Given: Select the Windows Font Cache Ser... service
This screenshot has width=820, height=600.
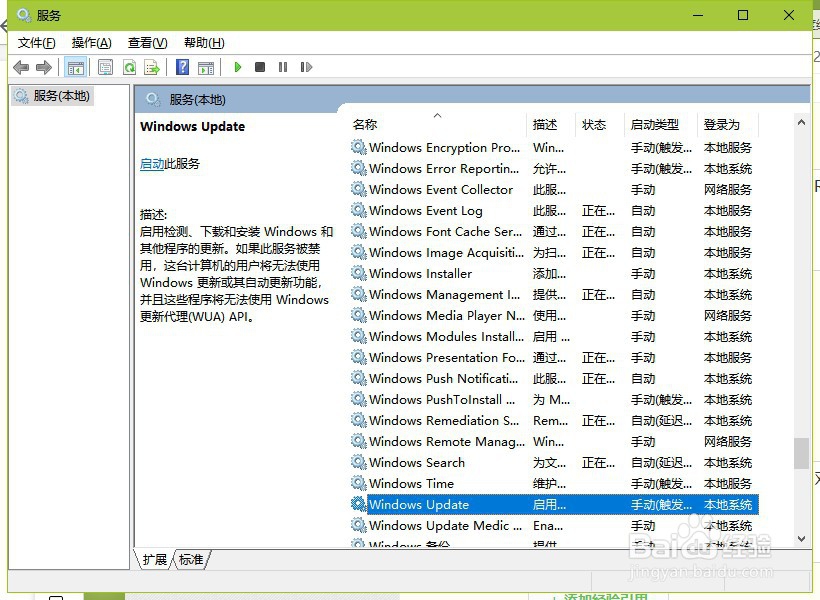Looking at the screenshot, I should pyautogui.click(x=554, y=232).
